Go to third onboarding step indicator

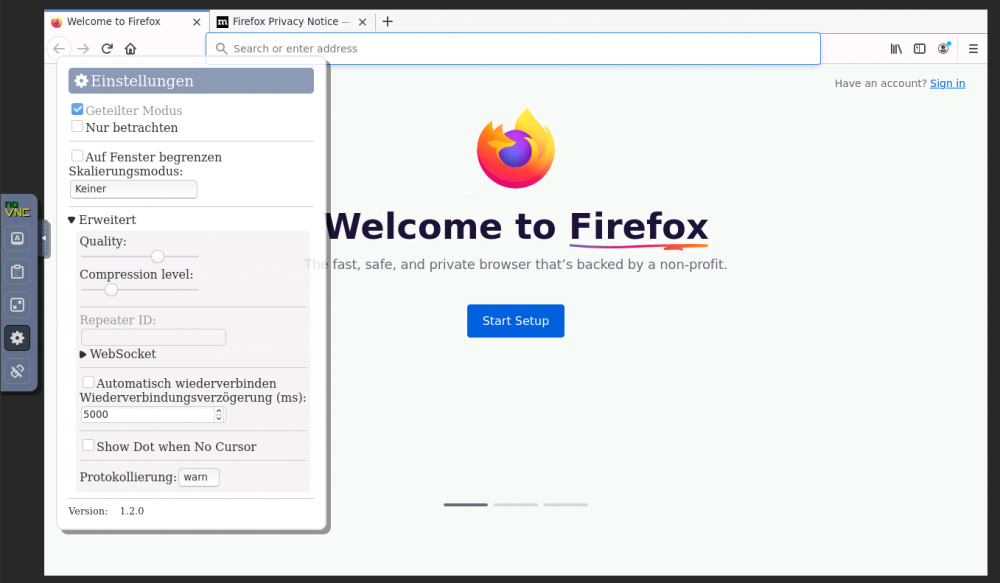[x=566, y=505]
